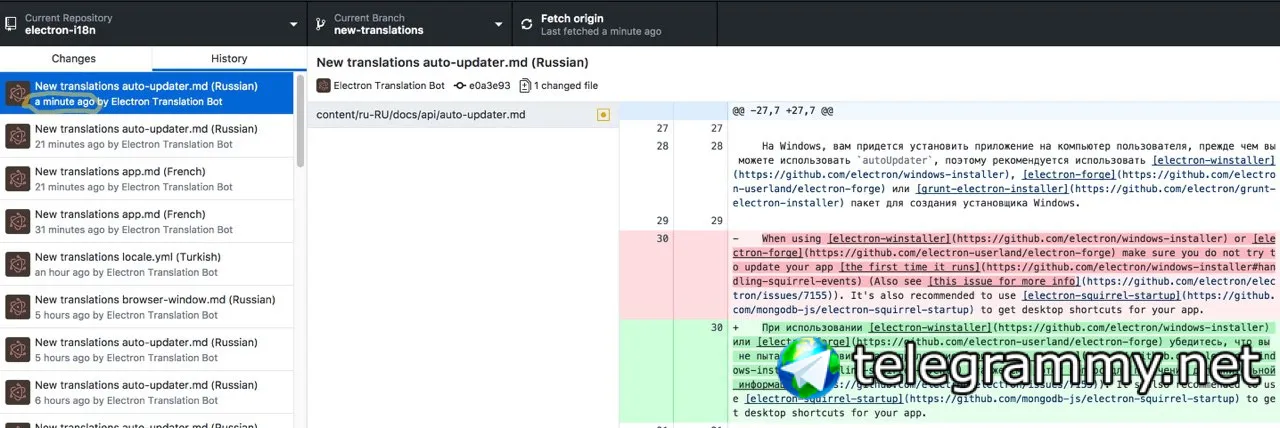This screenshot has height=428, width=1280.
Task: Click the avatar on the browser-window.md (Russian) commit
Action: click(x=16, y=307)
